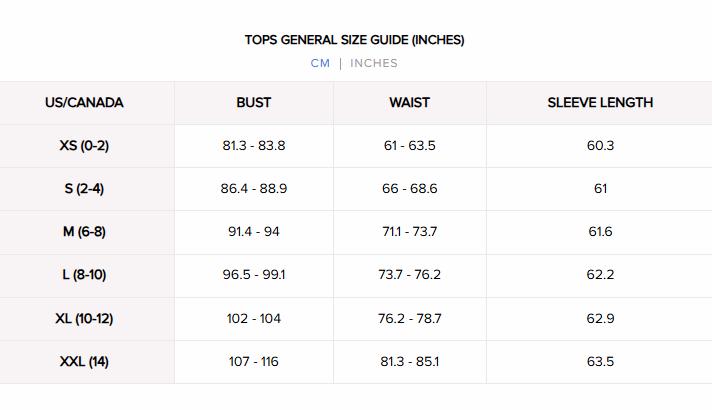Click the SLEEVE LENGTH column header
Screen dimensions: 712x410
(x=600, y=102)
